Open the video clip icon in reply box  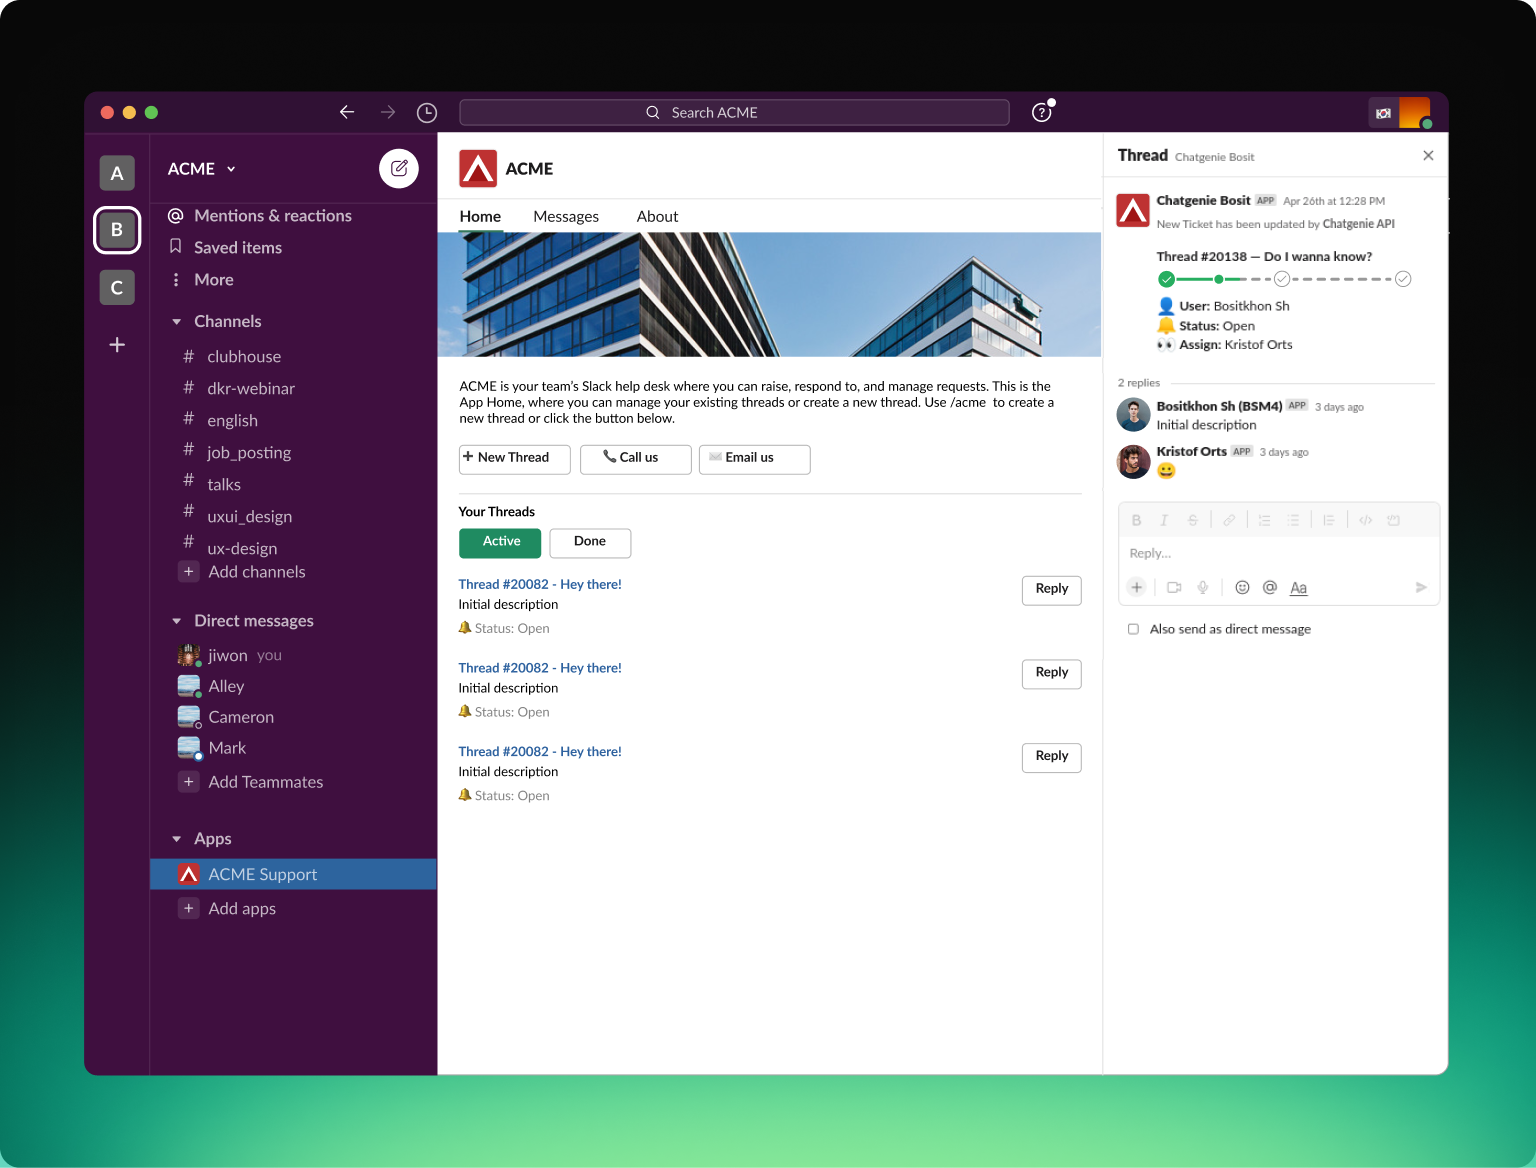tap(1173, 587)
